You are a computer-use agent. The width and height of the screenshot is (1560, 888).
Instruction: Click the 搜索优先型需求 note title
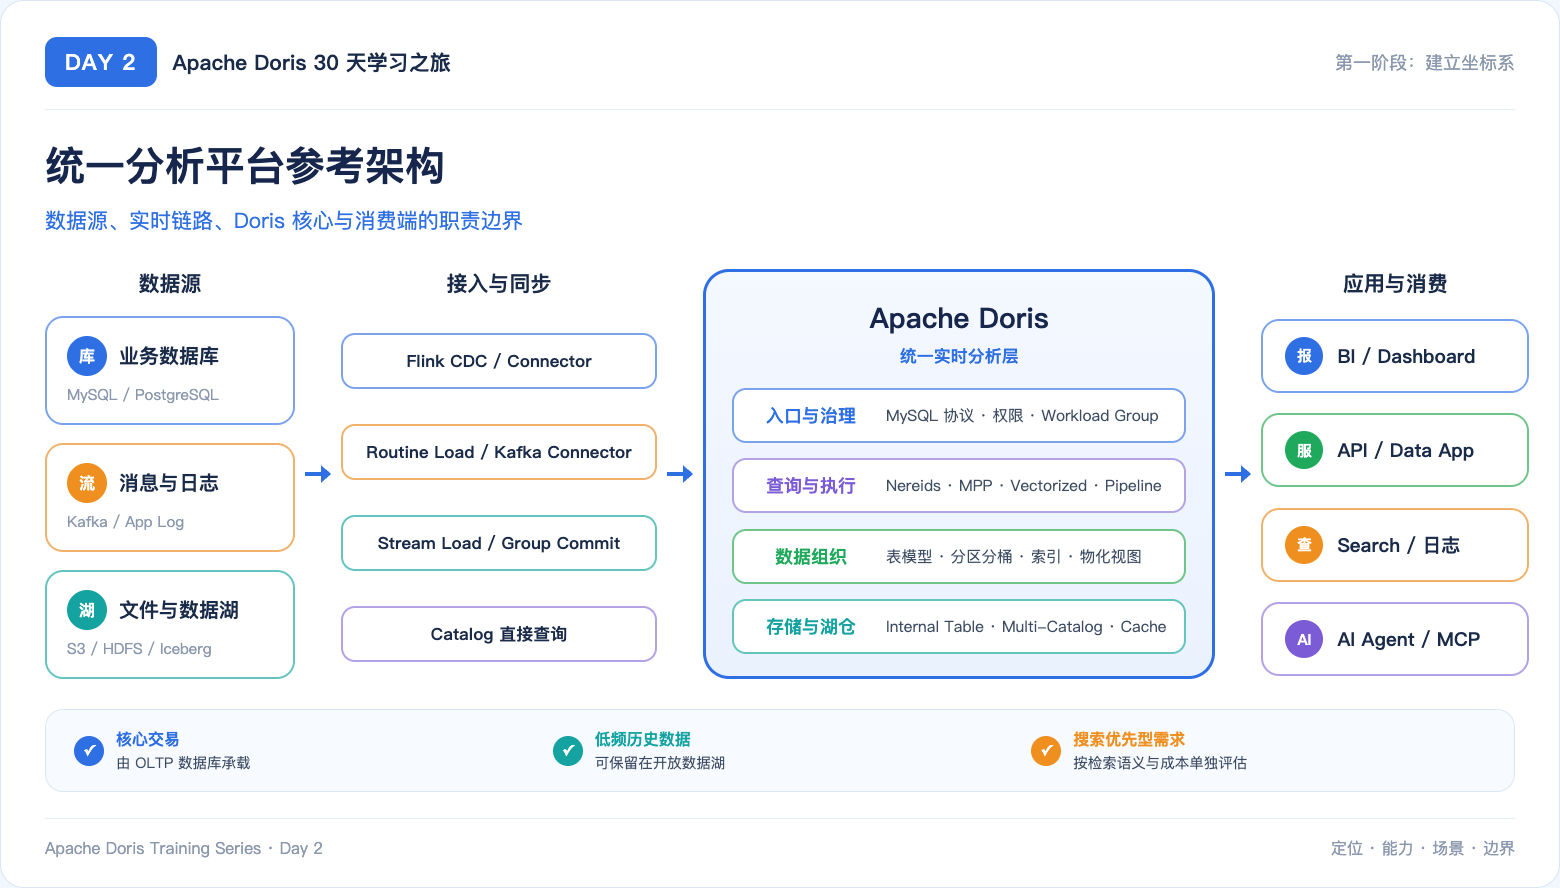(x=1129, y=739)
